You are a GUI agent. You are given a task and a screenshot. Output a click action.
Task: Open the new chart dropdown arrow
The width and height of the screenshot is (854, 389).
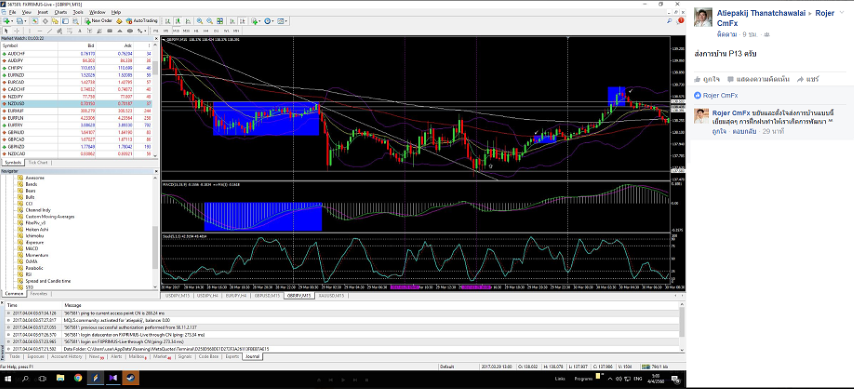tap(12, 21)
